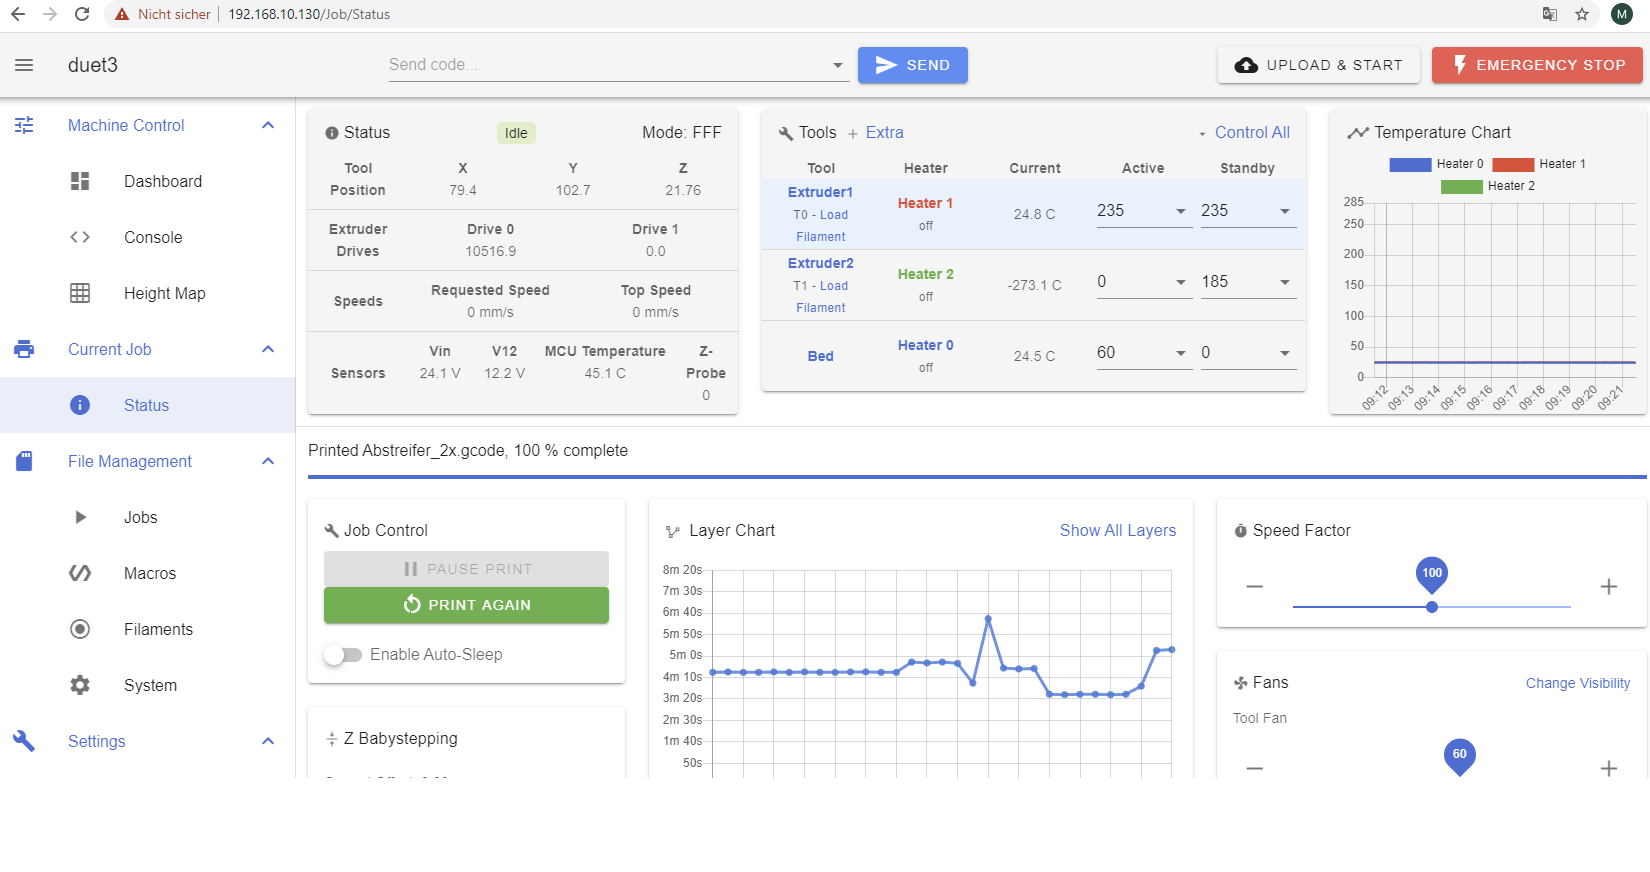The image size is (1650, 872).
Task: Open Bed standby temperature dropdown
Action: click(1285, 353)
